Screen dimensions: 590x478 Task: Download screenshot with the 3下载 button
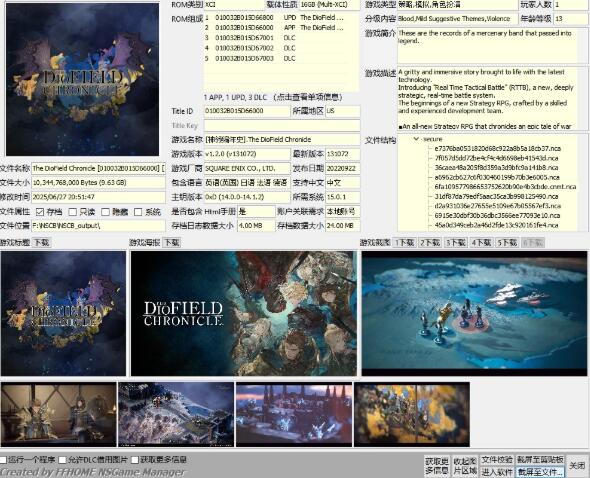(x=456, y=243)
